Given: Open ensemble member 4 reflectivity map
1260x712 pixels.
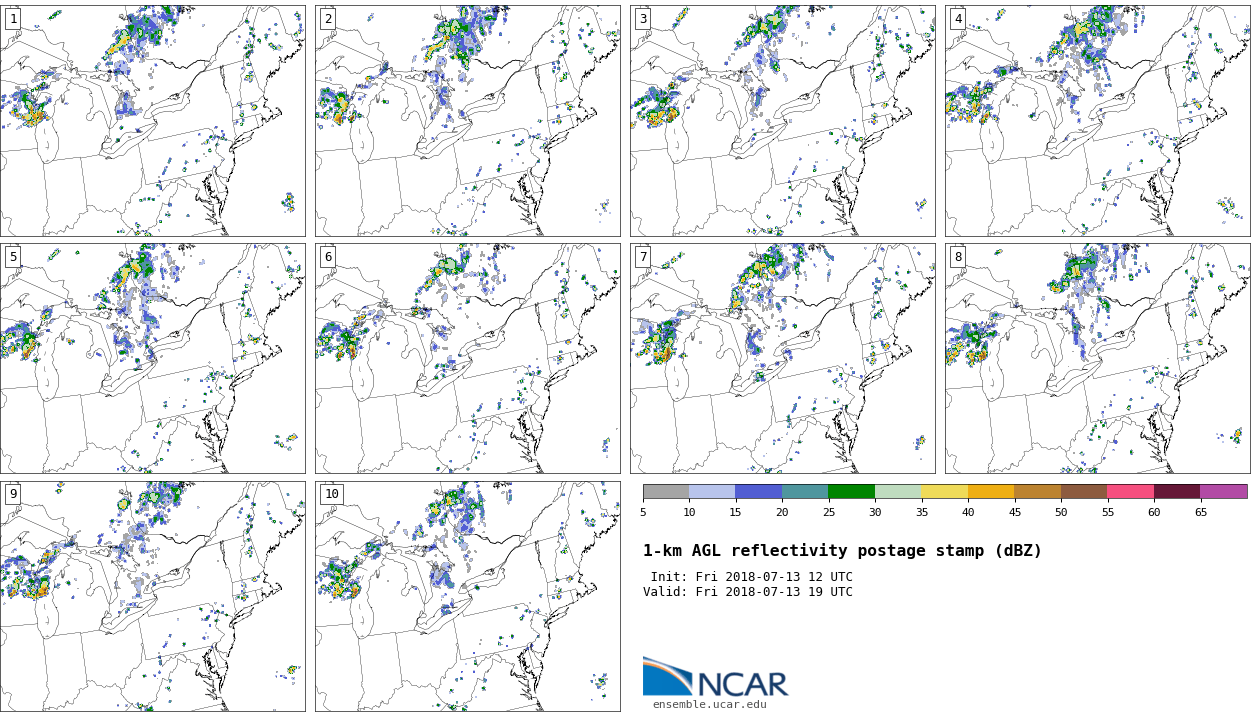Looking at the screenshot, I should [x=1098, y=121].
